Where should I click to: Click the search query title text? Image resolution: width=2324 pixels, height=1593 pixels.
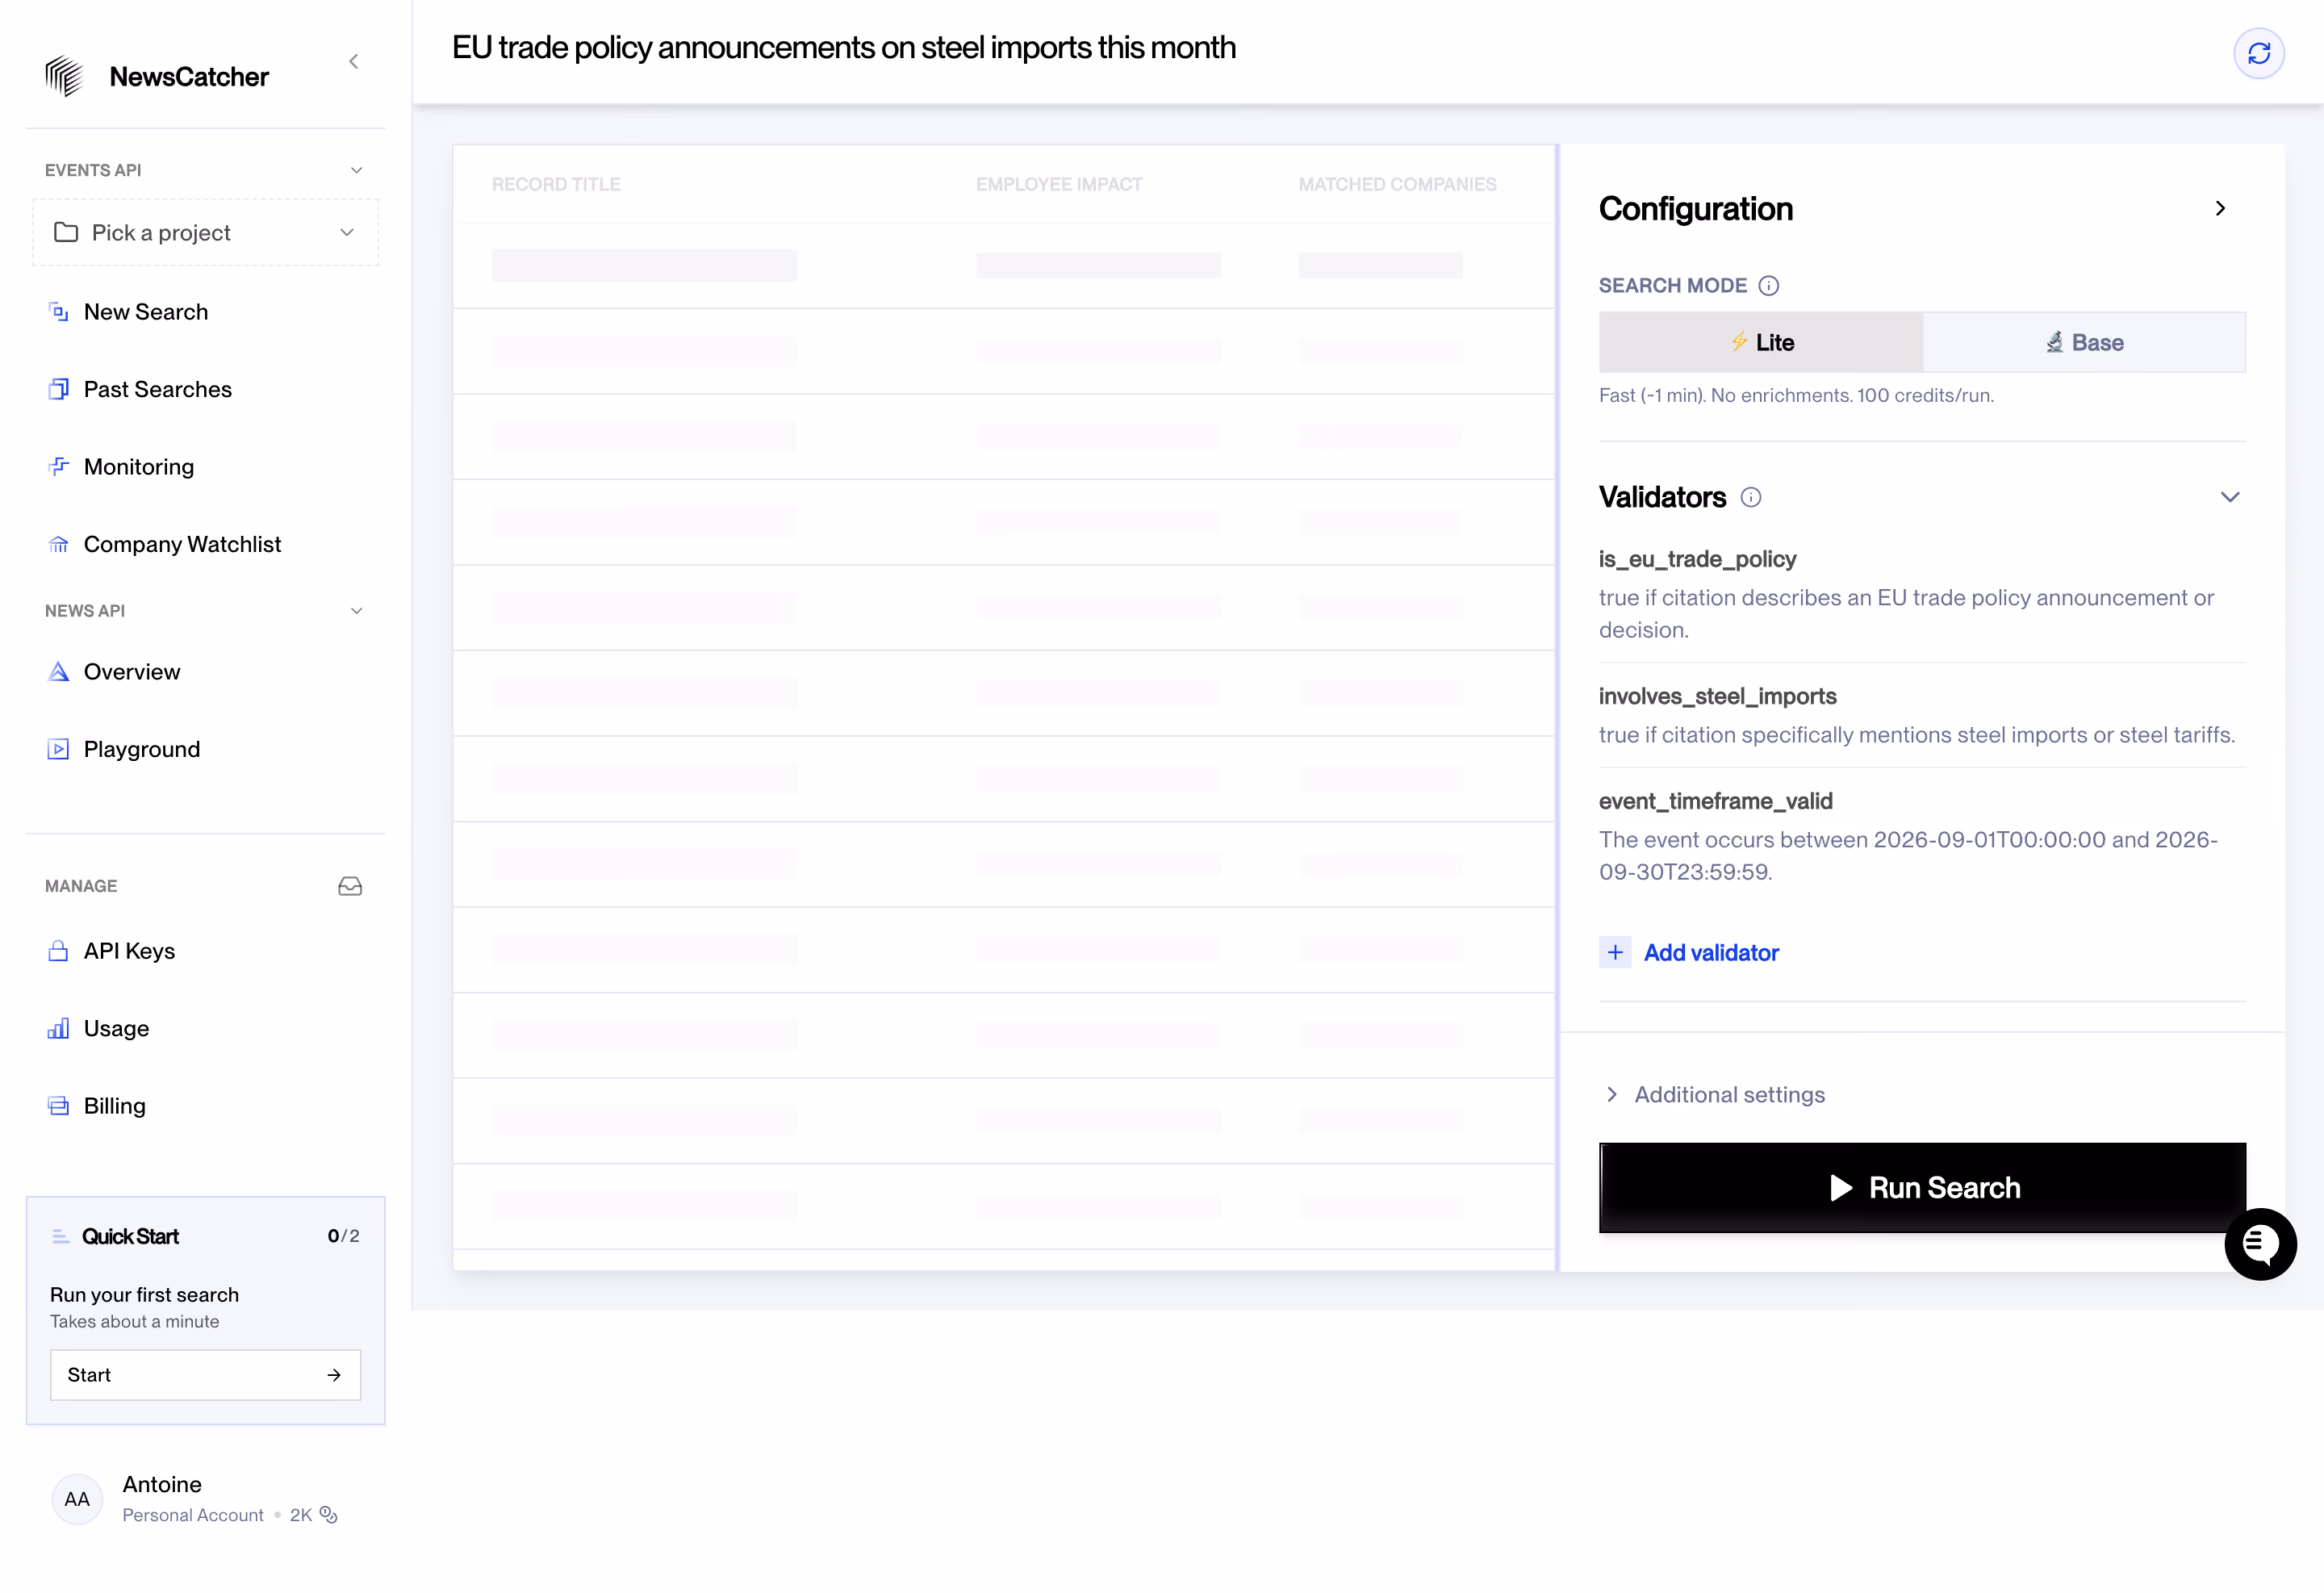(x=843, y=47)
